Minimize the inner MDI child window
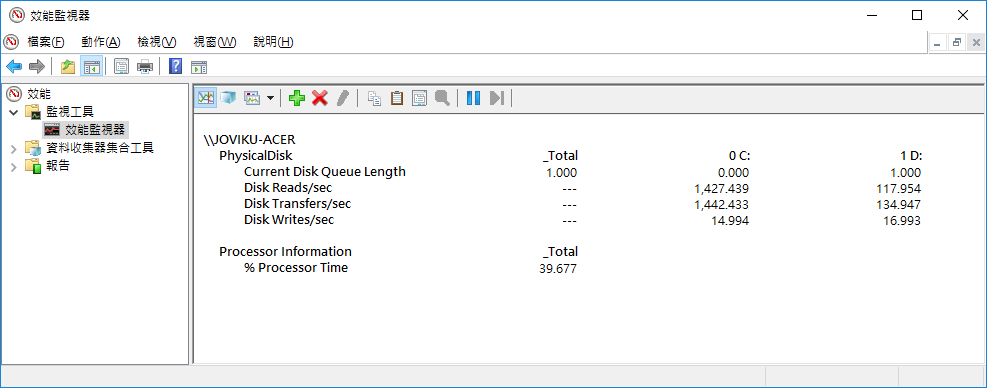This screenshot has width=987, height=388. (938, 43)
